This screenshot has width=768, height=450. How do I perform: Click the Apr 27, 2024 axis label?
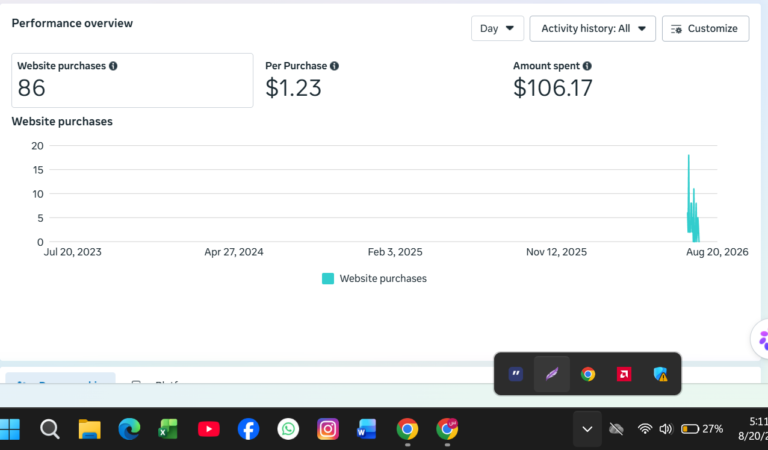pyautogui.click(x=234, y=252)
